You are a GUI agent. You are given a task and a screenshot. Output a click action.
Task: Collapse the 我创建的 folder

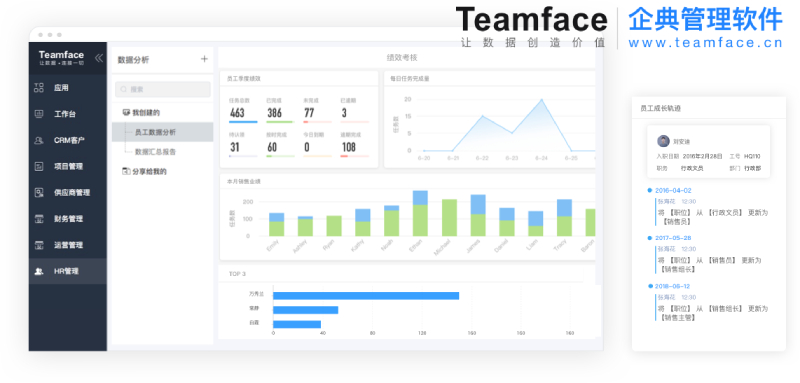(x=141, y=113)
